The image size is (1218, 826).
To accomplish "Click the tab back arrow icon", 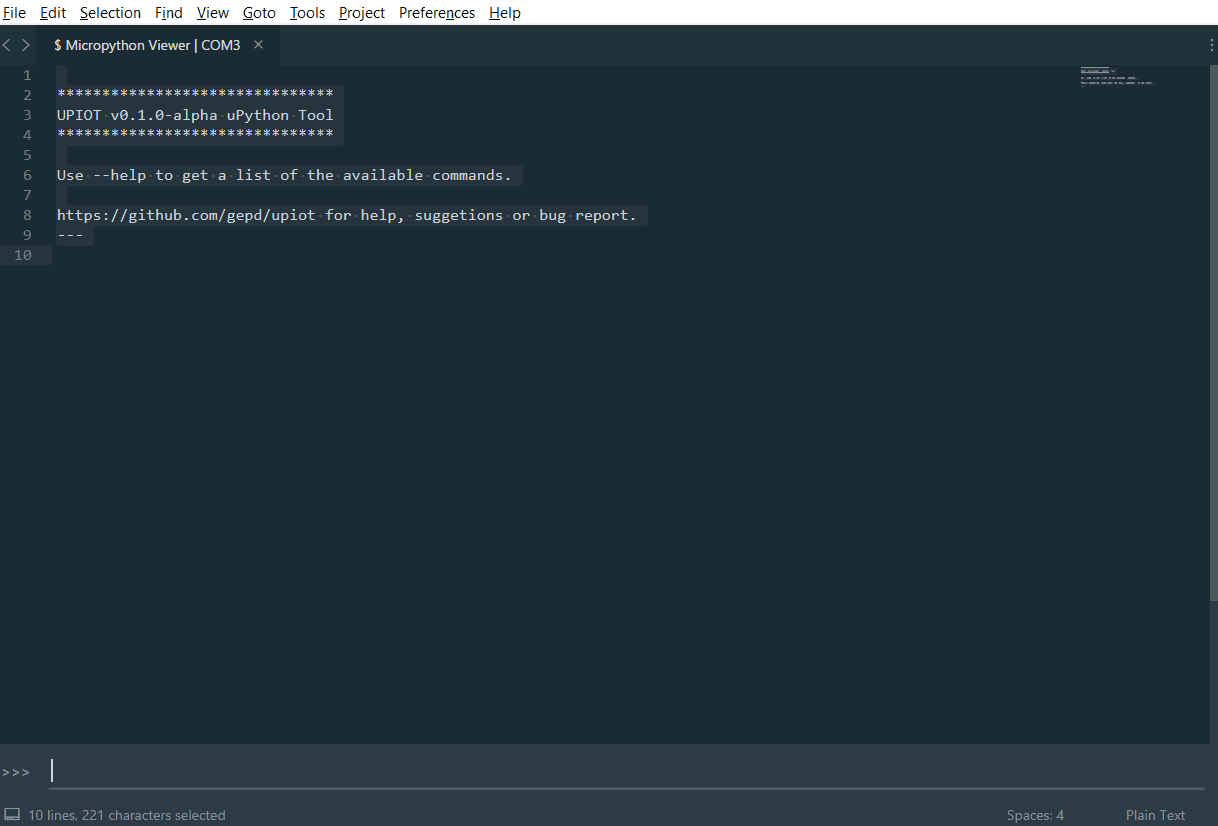I will [x=7, y=45].
